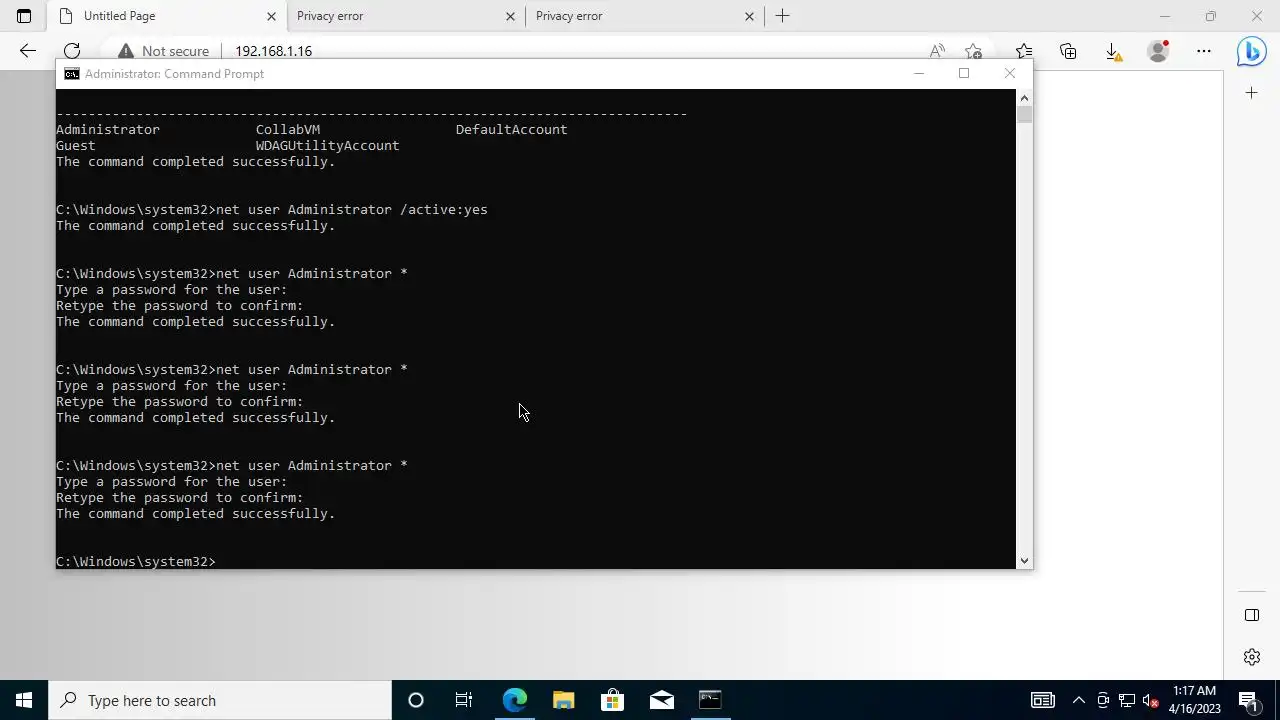Open the Edge profile avatar

pyautogui.click(x=1158, y=51)
